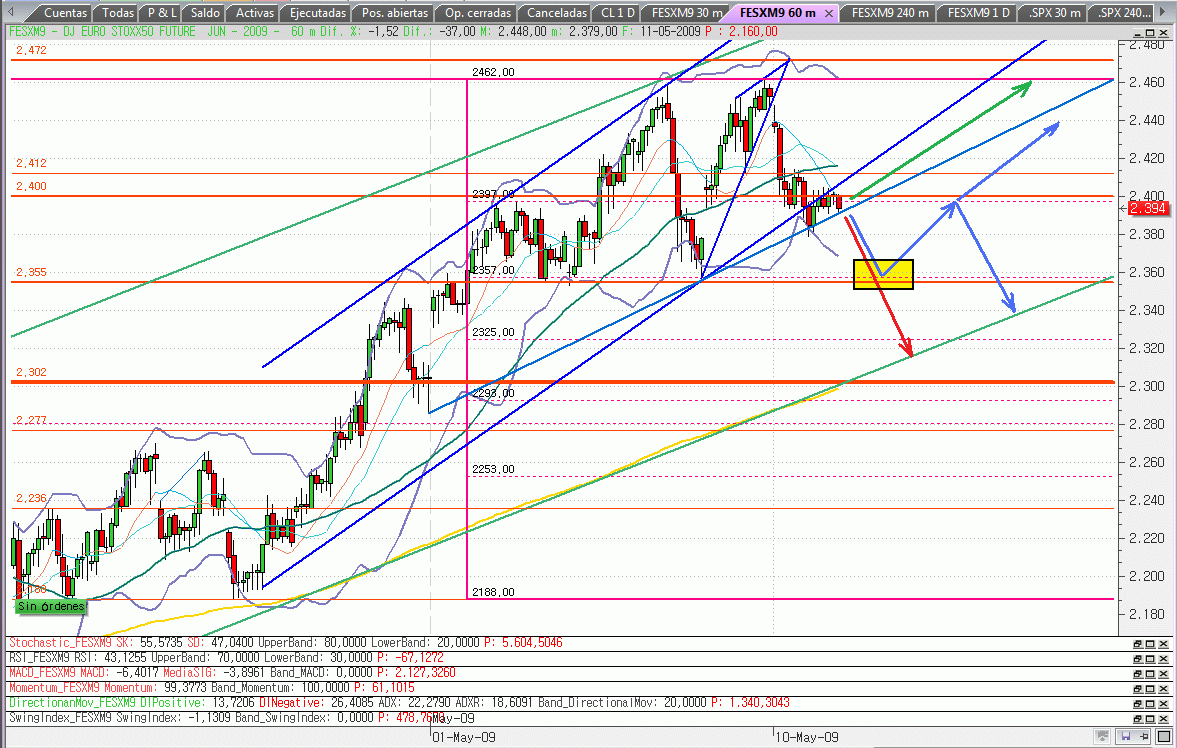Restore the MACD_FESXM9 indicator panel
This screenshot has width=1177, height=748.
tap(1138, 674)
